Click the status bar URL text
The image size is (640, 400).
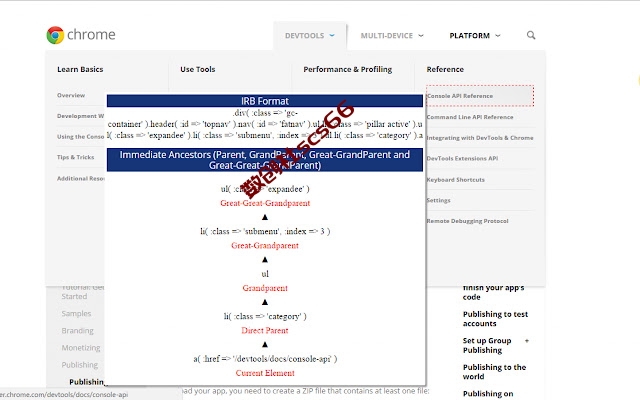click(x=64, y=394)
